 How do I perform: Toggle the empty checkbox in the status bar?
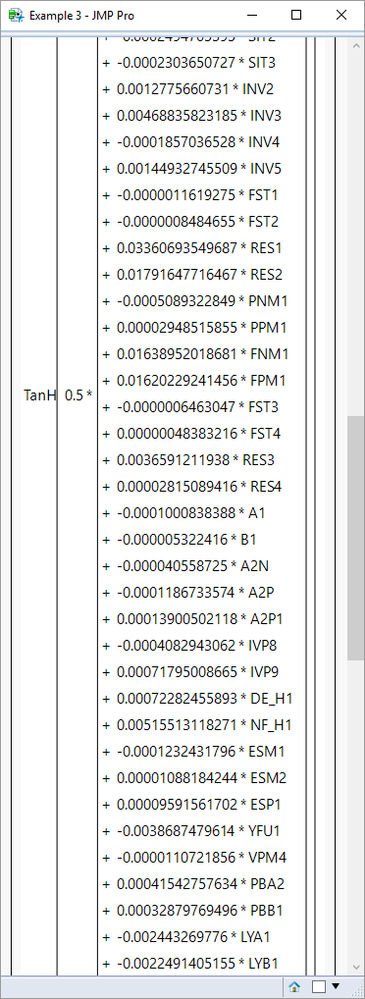[x=319, y=987]
